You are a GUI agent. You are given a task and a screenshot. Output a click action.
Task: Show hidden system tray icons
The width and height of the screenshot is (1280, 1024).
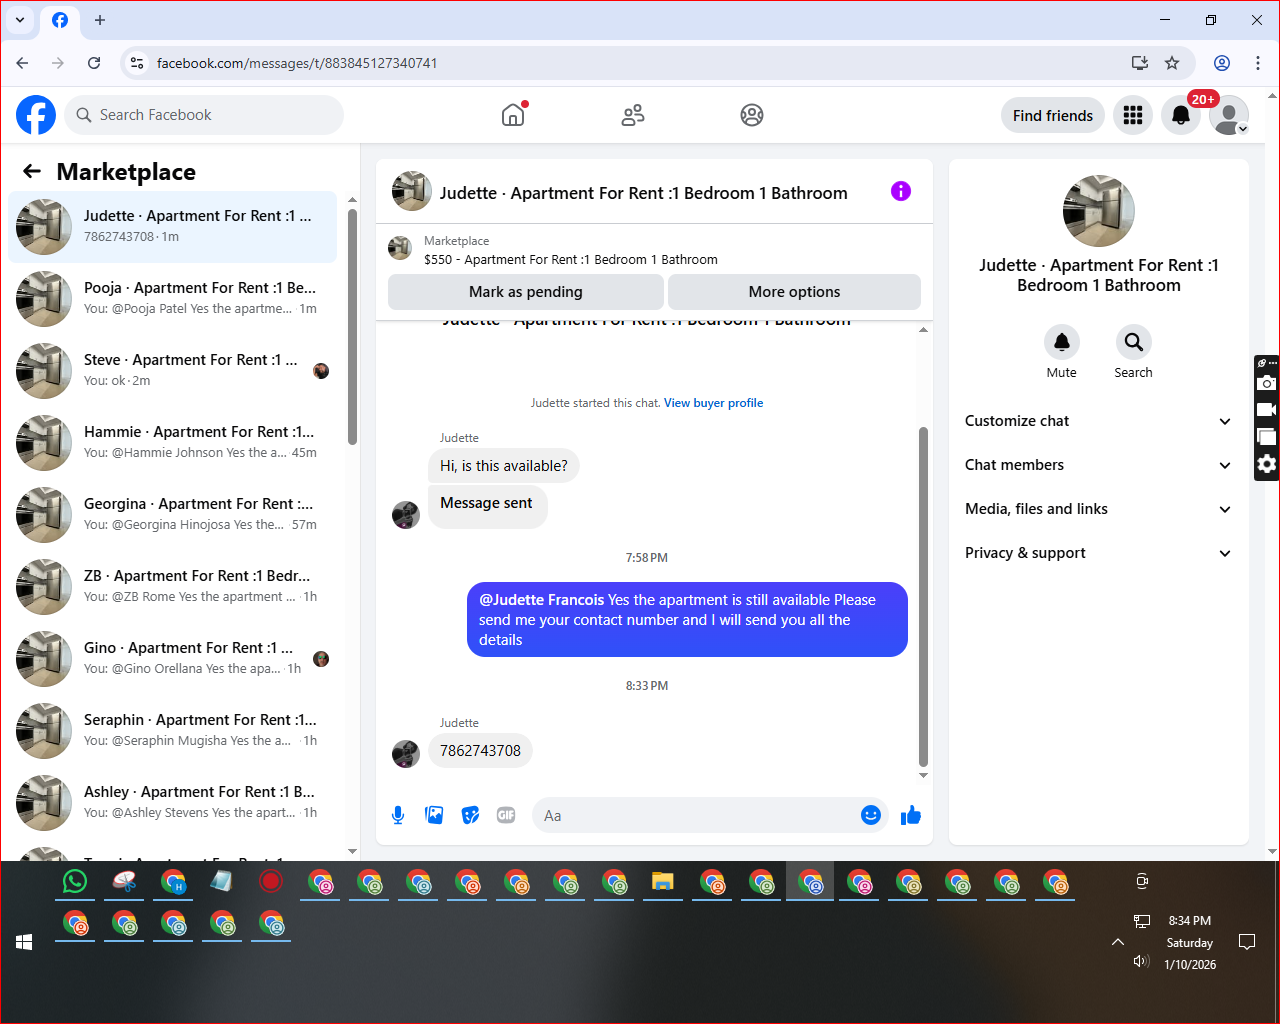tap(1118, 942)
